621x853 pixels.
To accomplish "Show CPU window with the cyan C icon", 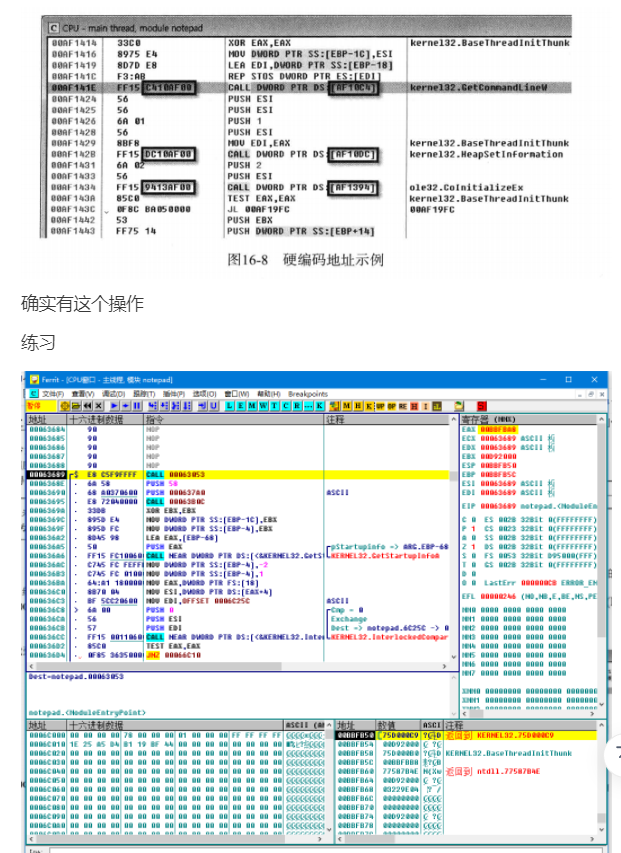I will point(285,405).
